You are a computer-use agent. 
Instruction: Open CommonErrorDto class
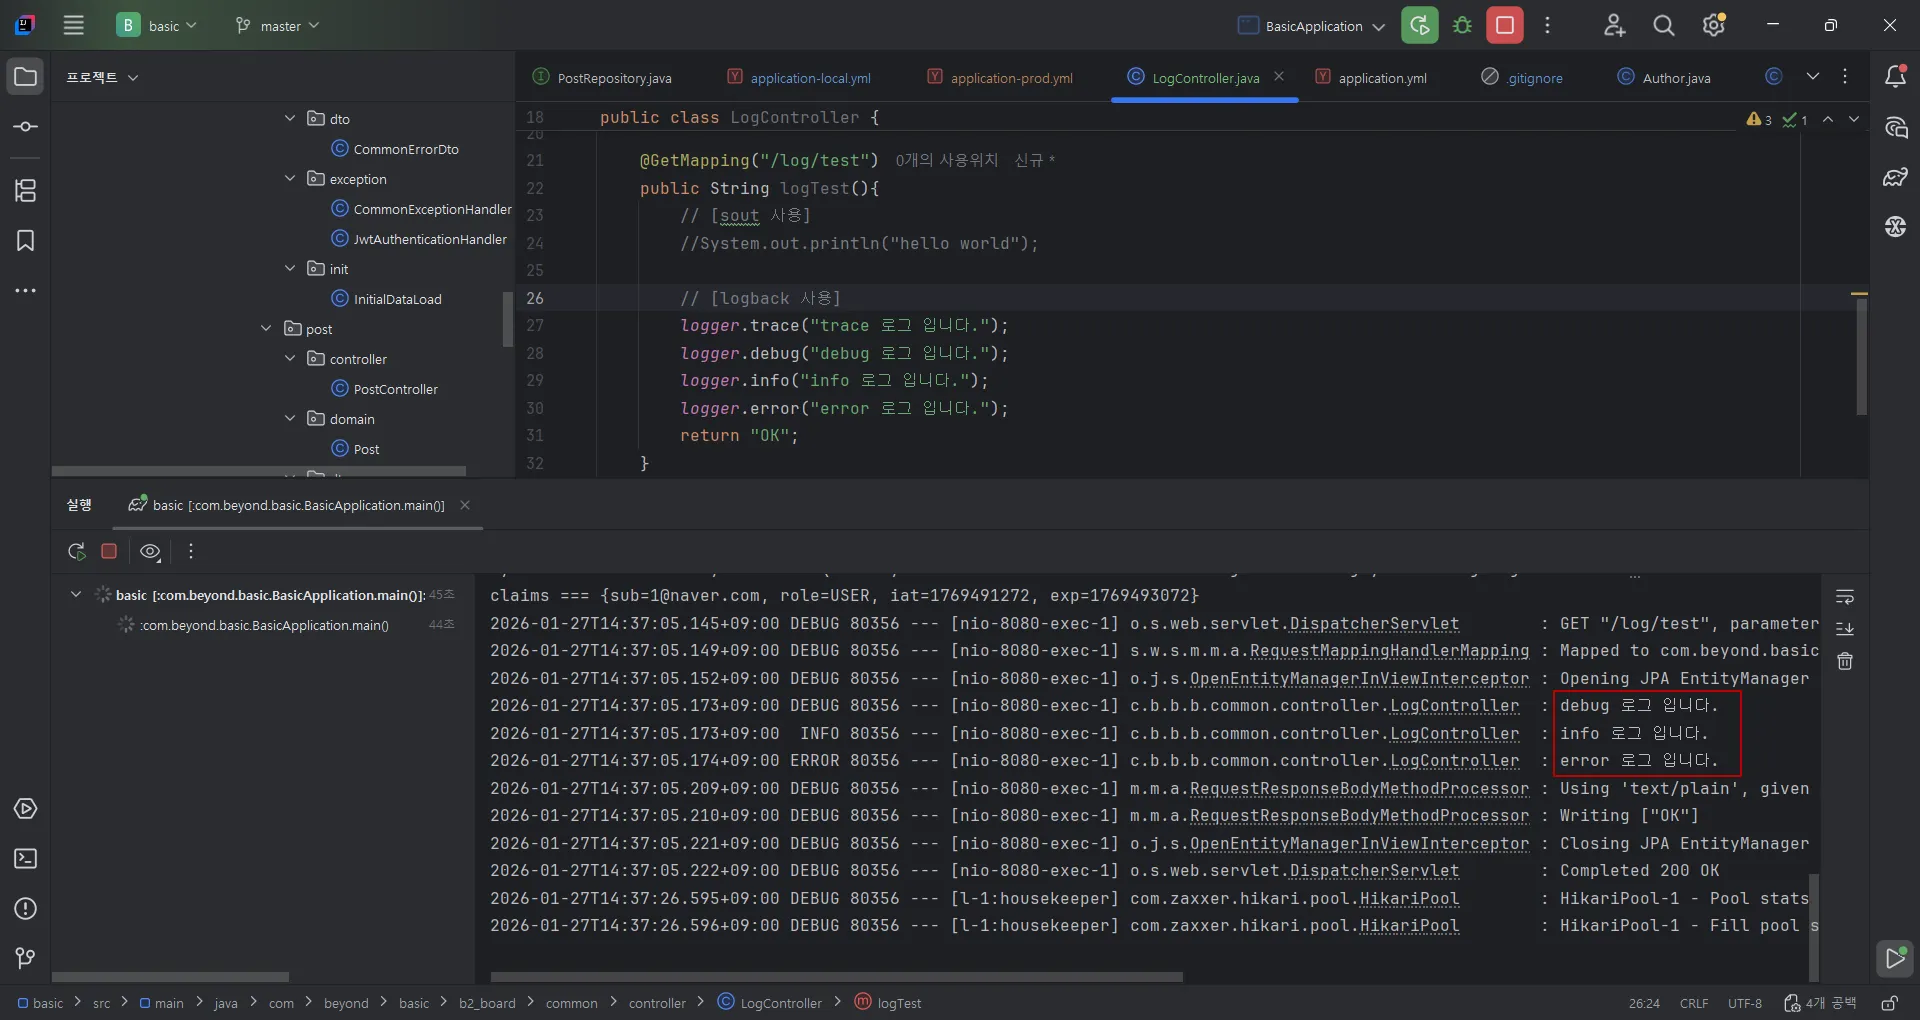[x=395, y=149]
